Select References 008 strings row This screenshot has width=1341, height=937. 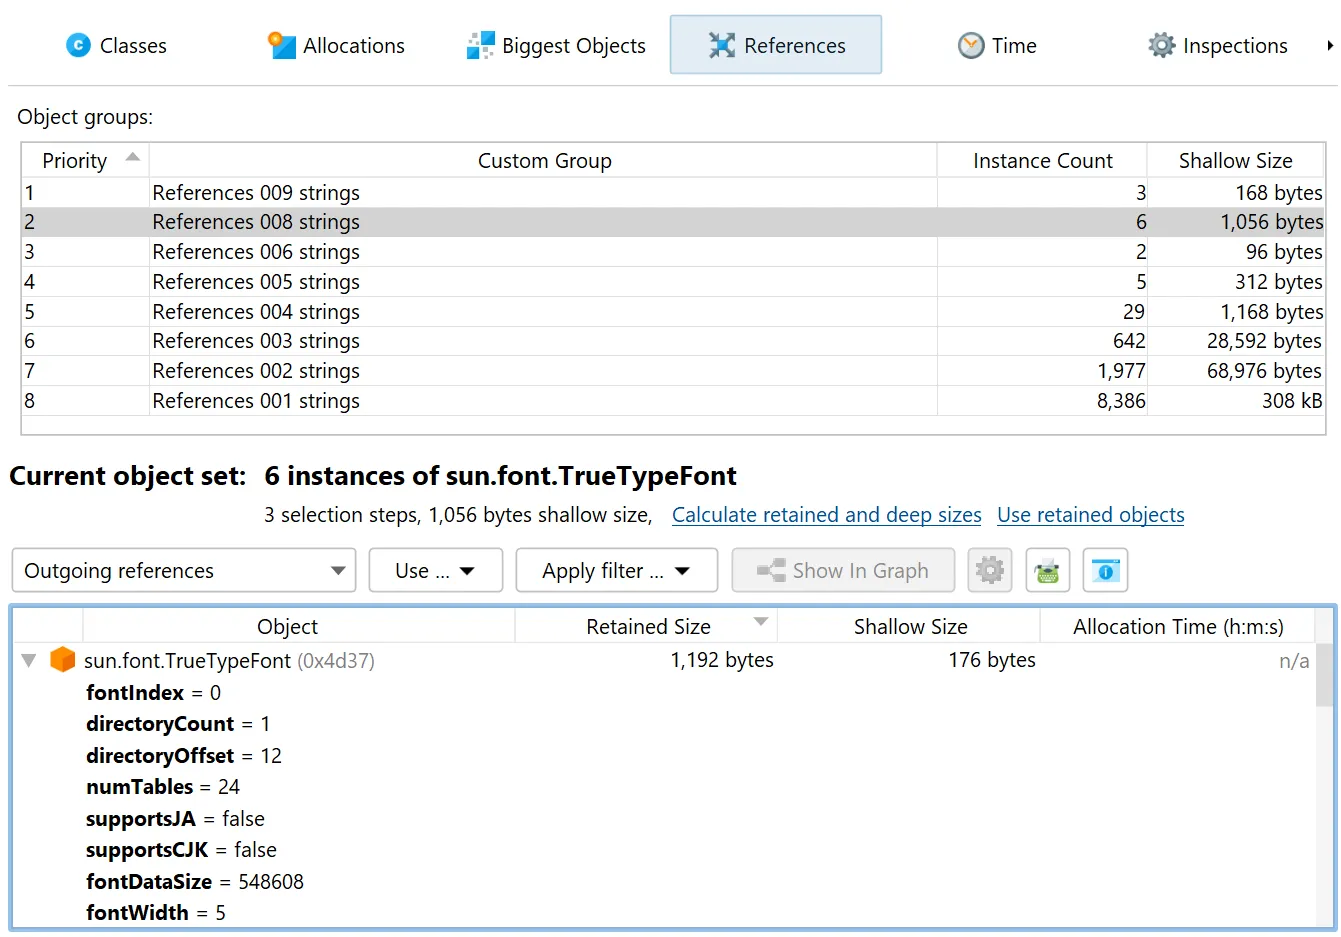673,222
